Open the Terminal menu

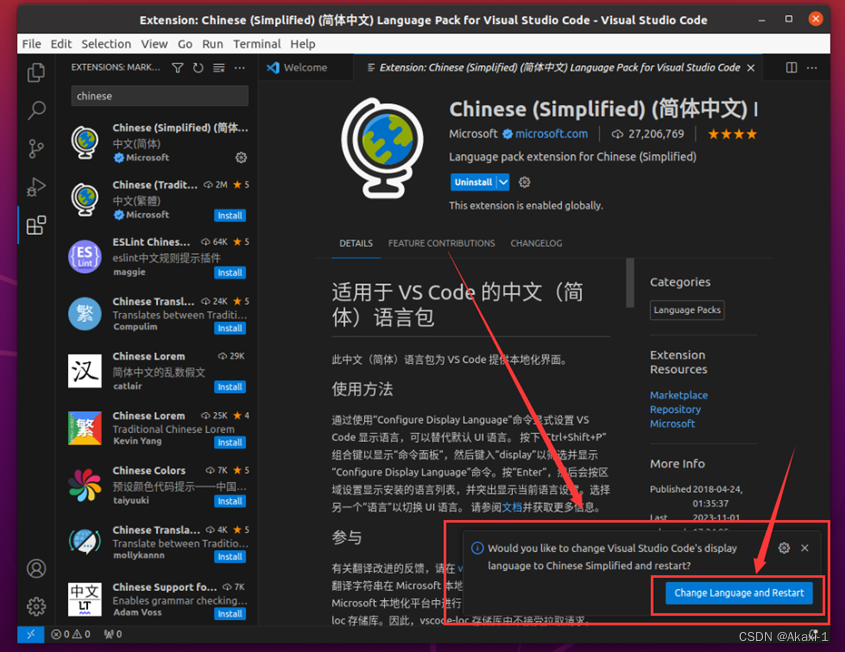(x=257, y=44)
